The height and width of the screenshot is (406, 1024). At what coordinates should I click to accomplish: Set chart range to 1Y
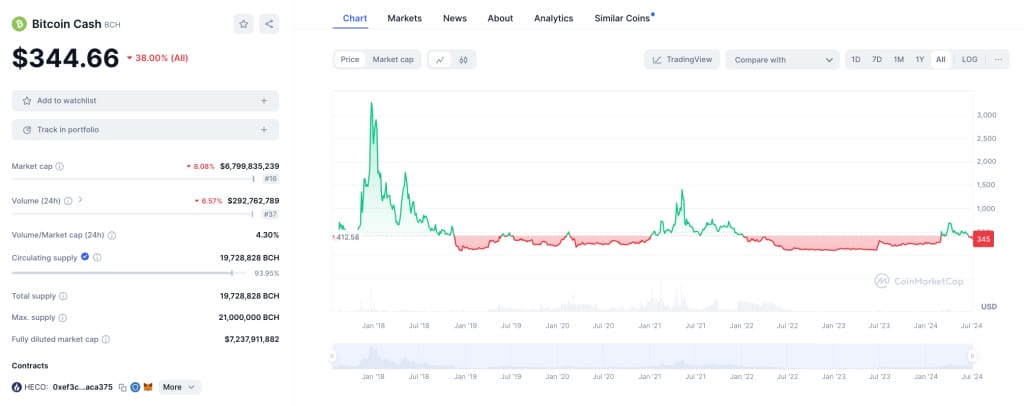[920, 59]
